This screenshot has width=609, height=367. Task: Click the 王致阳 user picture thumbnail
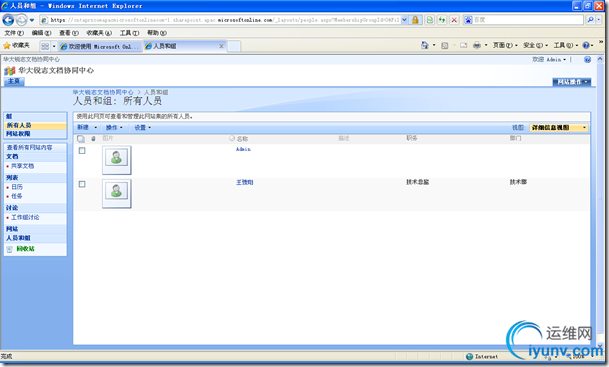117,193
